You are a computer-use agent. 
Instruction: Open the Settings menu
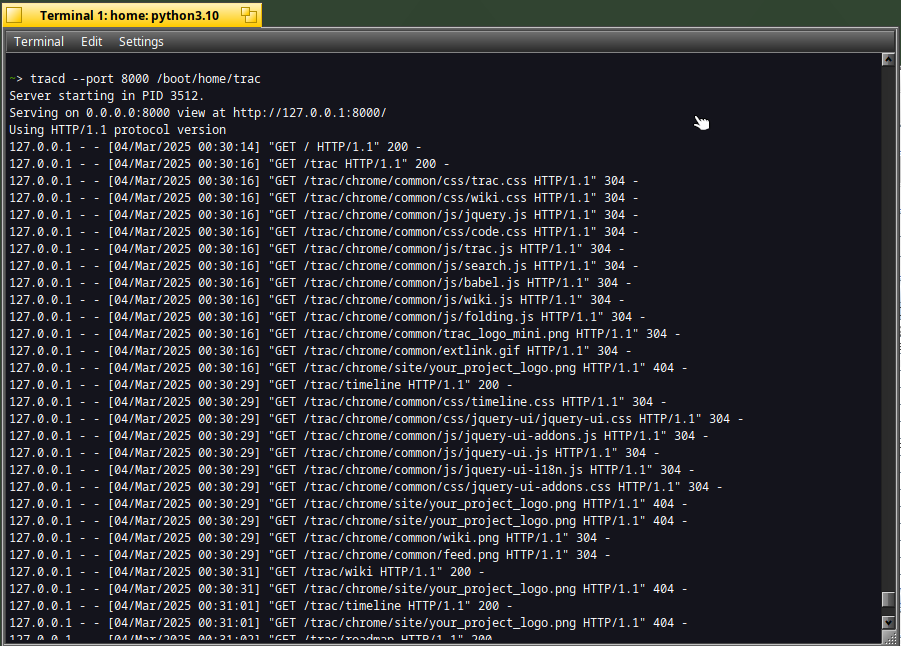(141, 41)
